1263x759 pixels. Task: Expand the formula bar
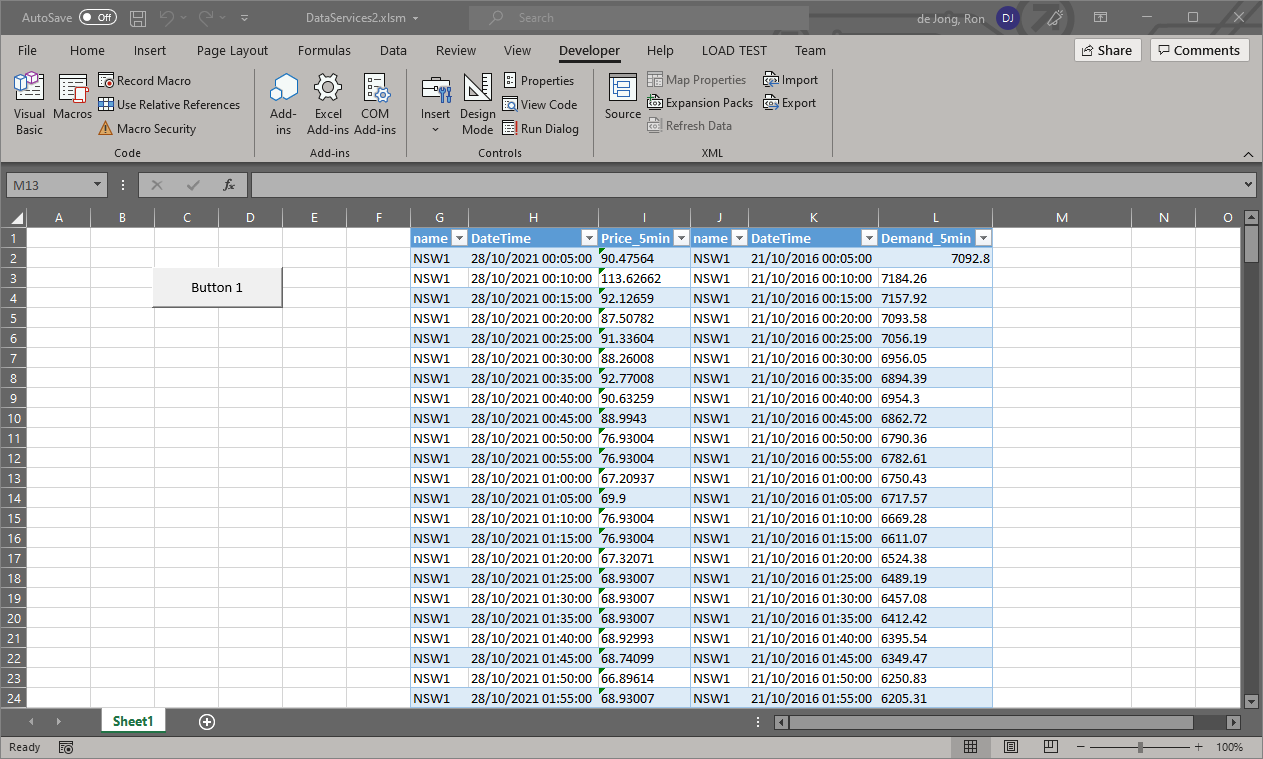click(1248, 185)
